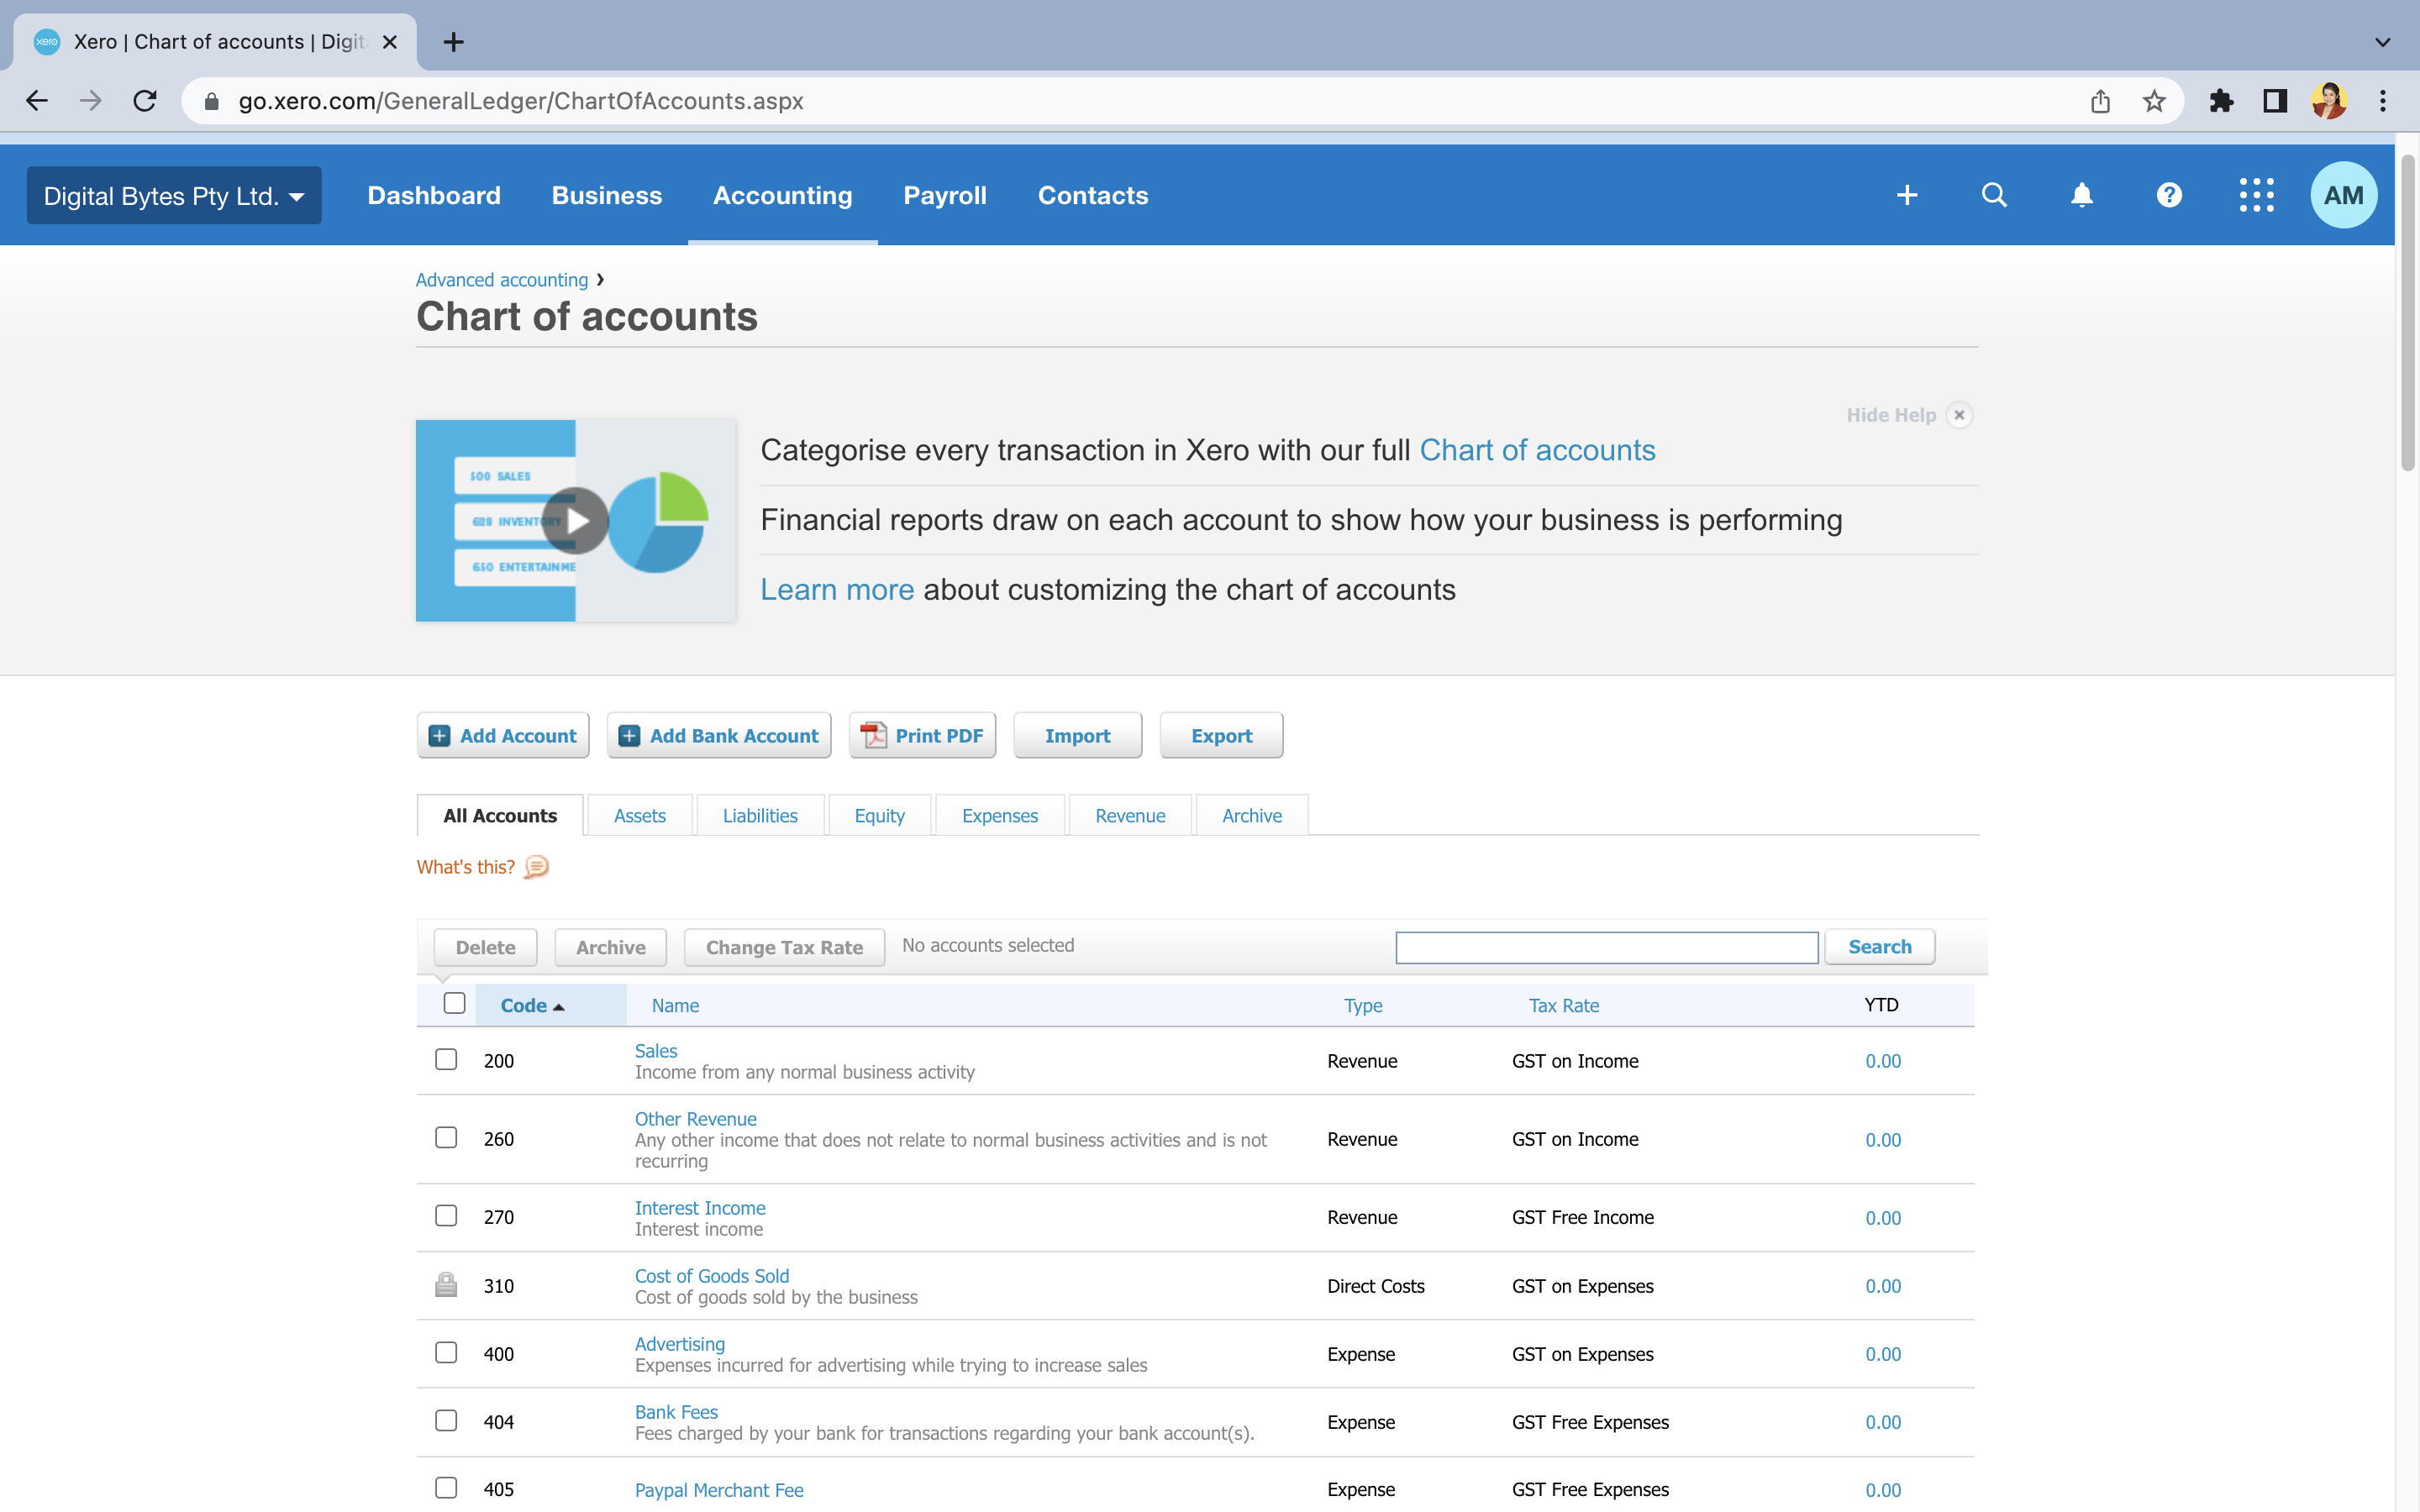
Task: Play the chart of accounts help video
Action: [576, 520]
